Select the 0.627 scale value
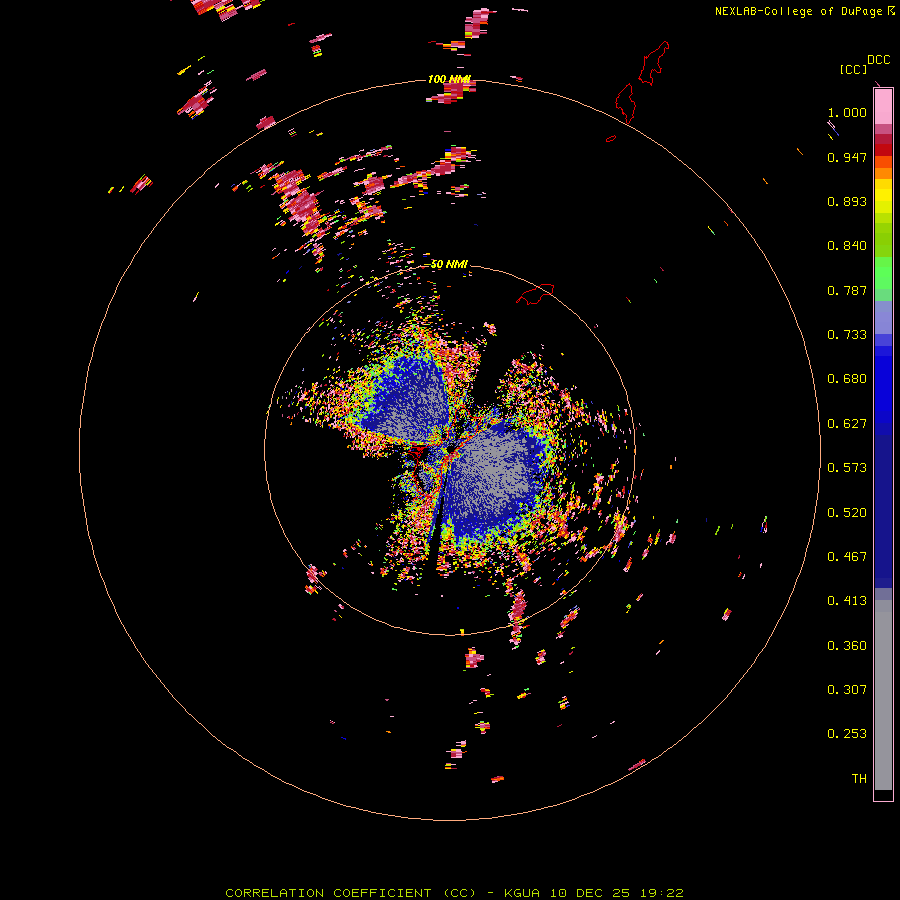Image resolution: width=900 pixels, height=900 pixels. [x=847, y=424]
